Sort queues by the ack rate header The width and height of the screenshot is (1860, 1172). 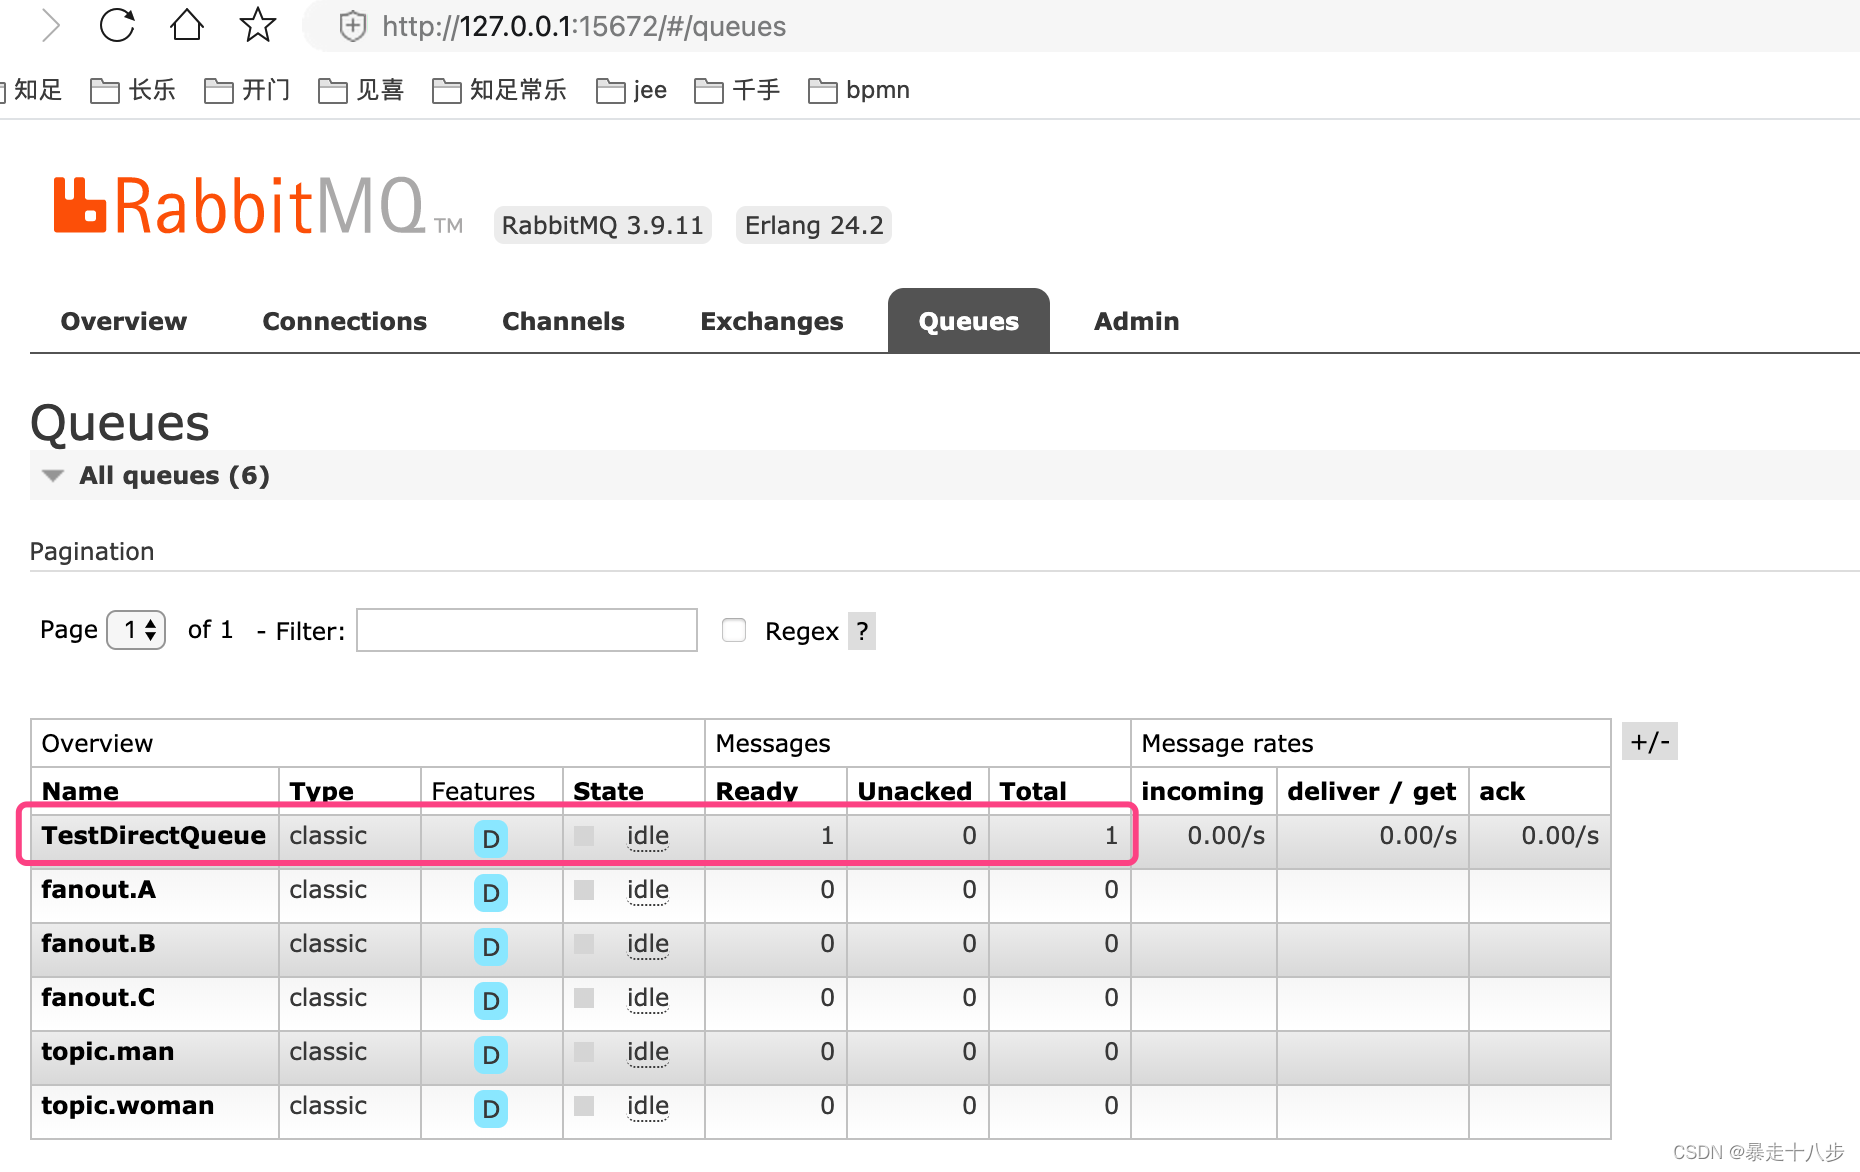[x=1501, y=791]
